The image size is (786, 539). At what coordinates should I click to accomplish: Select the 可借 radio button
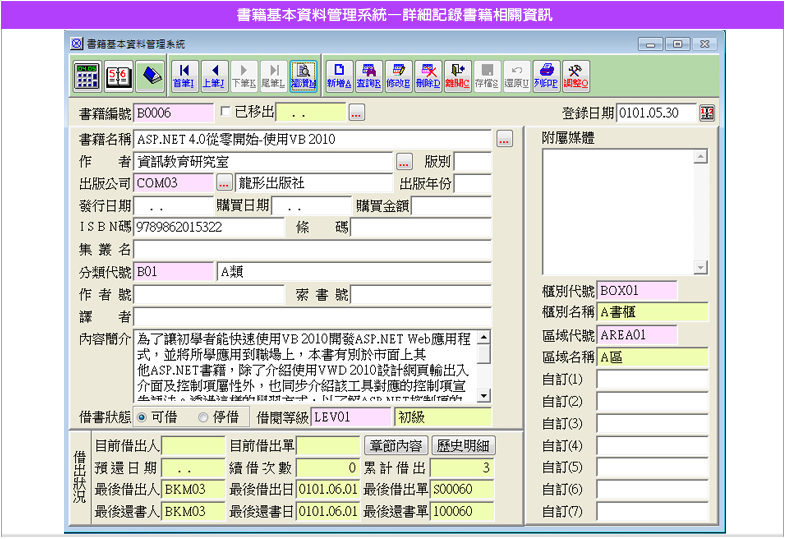point(142,417)
